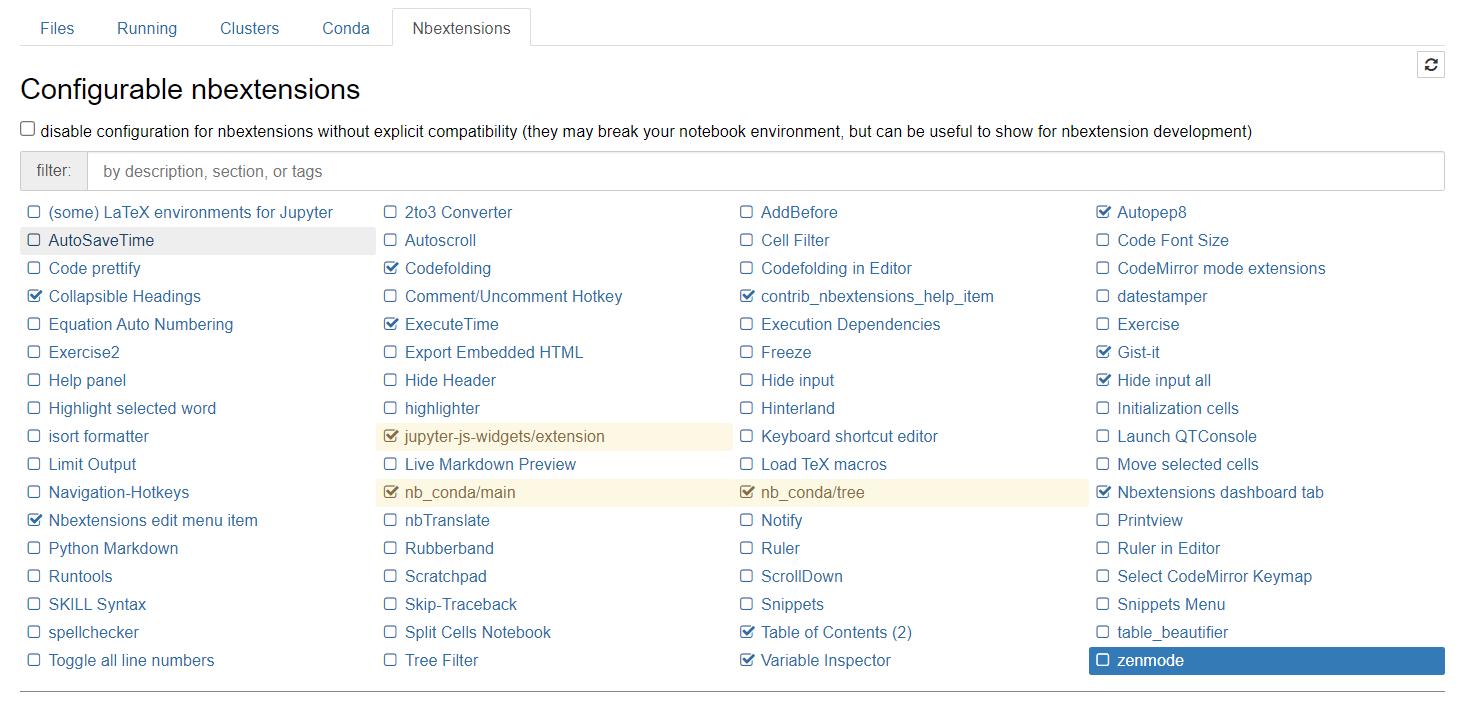Uncheck the Variable Inspector extension
Viewport: 1467px width, 704px height.
click(747, 660)
